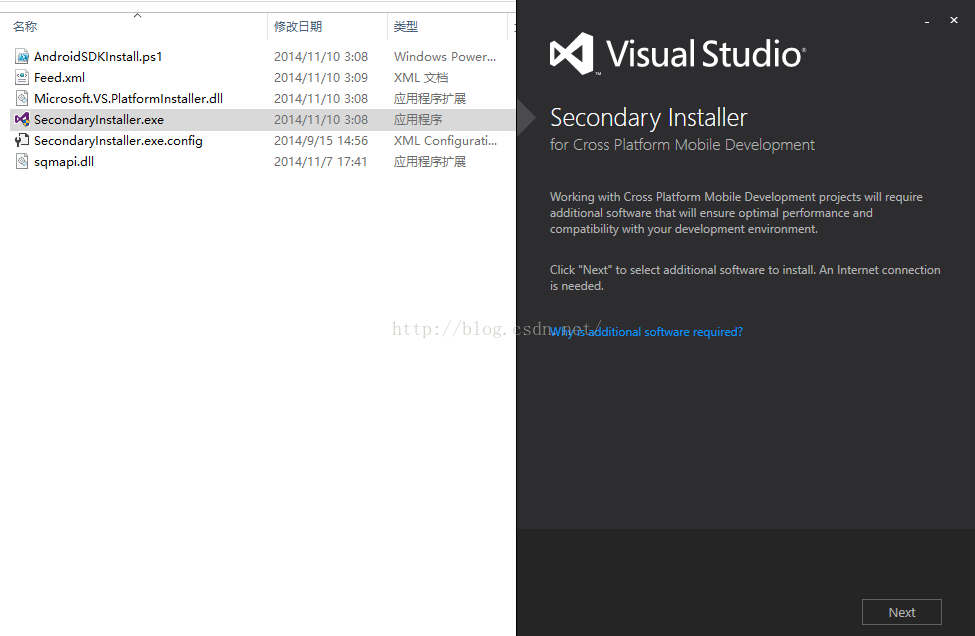Select the file name Microsoft.VS.PlatformInstaller.dll

pyautogui.click(x=128, y=98)
